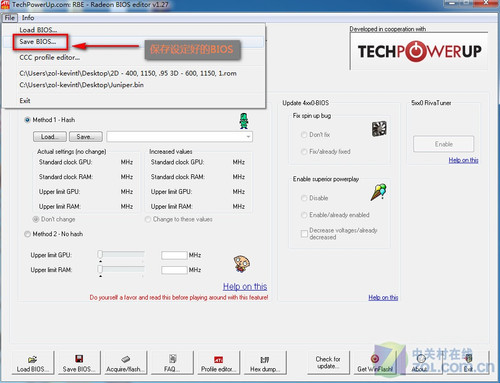Viewport: 500px width, 383px height.
Task: Adjust the Upper limit GPU slider
Action: pos(100,254)
